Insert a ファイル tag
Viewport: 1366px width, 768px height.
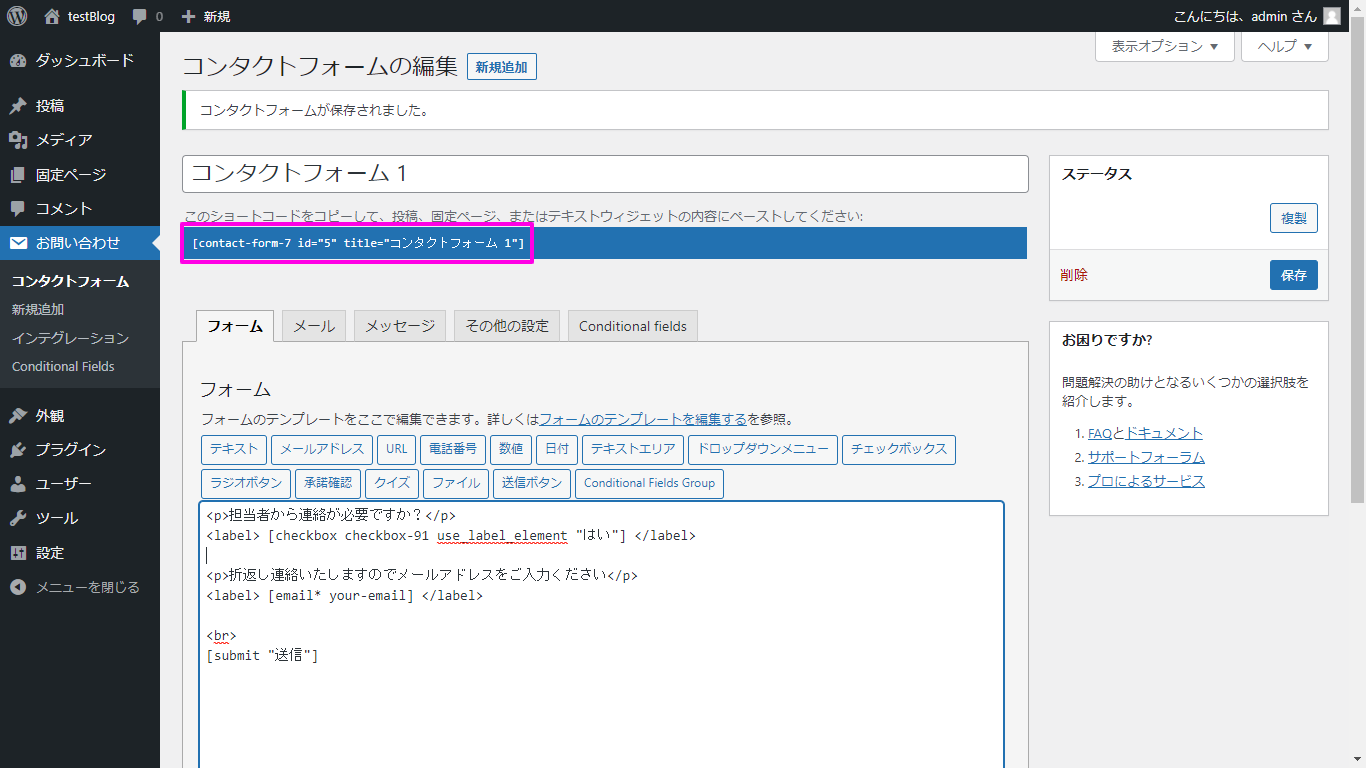click(x=456, y=484)
